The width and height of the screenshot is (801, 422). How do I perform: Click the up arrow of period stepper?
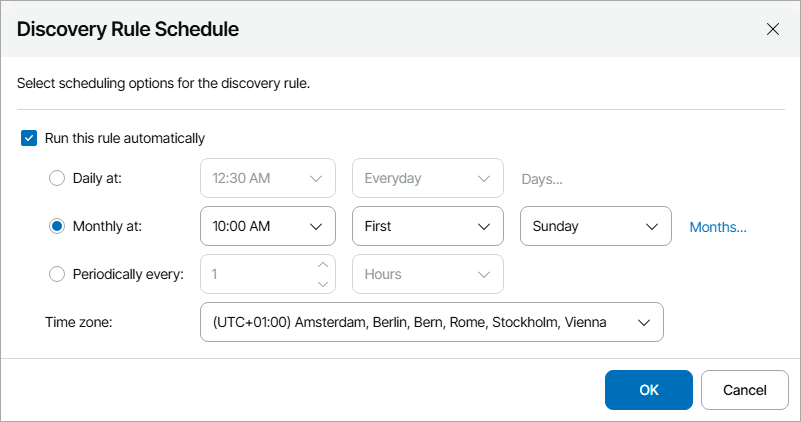pos(322,265)
